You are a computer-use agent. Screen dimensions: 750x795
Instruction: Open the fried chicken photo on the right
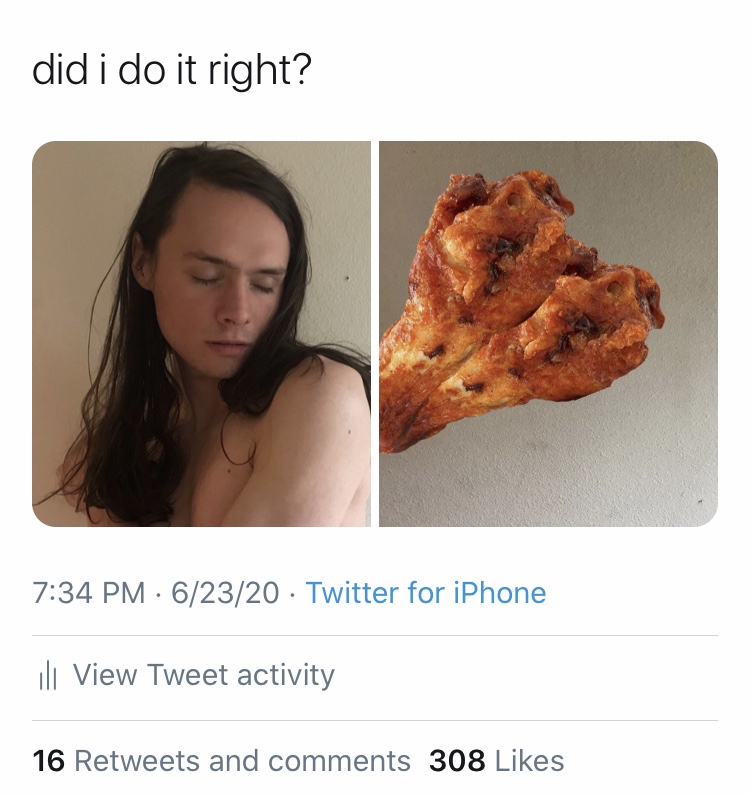pyautogui.click(x=548, y=333)
